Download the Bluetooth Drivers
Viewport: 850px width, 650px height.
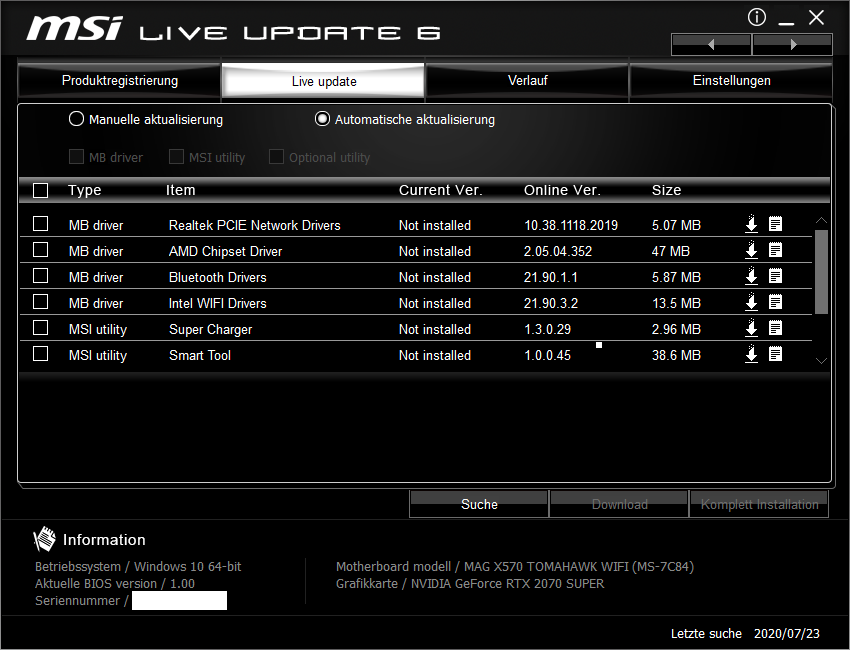click(751, 276)
